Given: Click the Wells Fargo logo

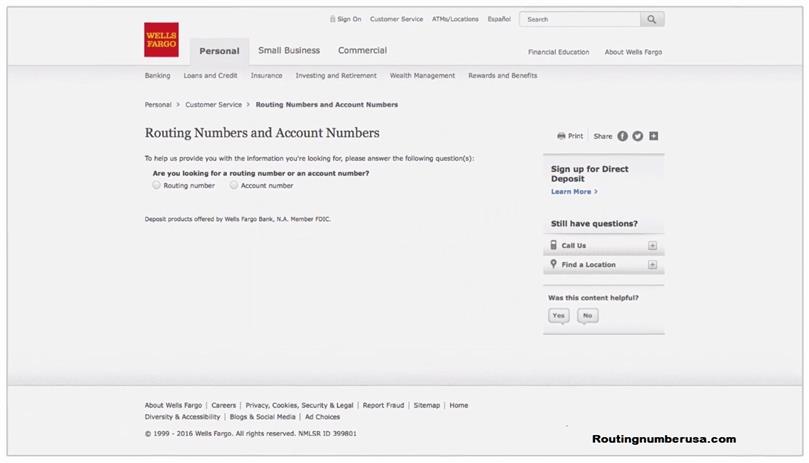Looking at the screenshot, I should [x=161, y=40].
